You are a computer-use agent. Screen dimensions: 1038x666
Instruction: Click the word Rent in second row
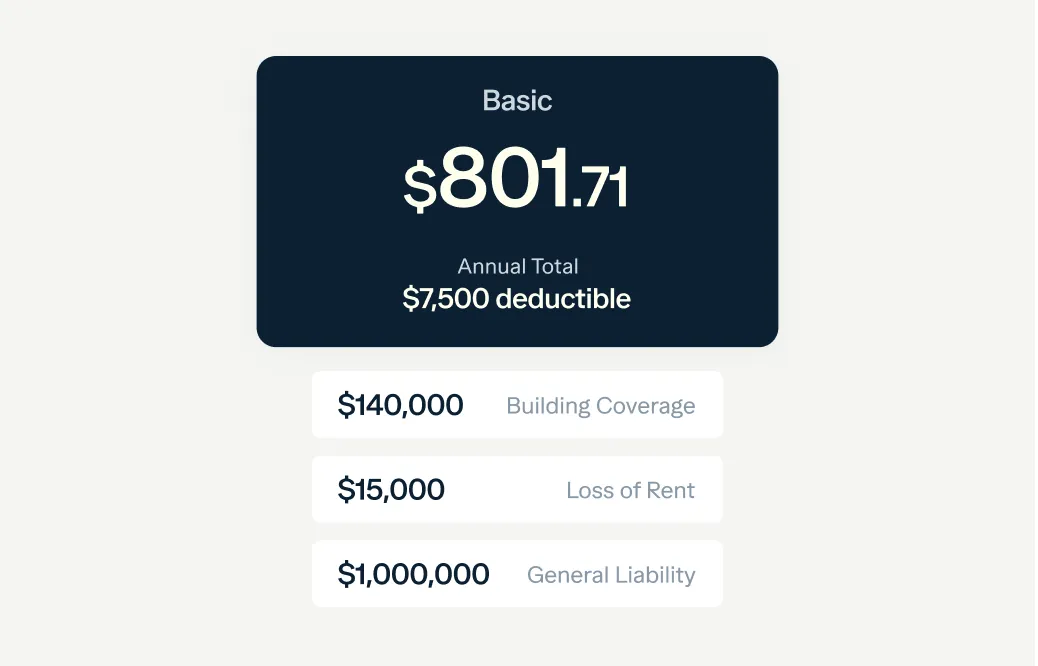(670, 490)
